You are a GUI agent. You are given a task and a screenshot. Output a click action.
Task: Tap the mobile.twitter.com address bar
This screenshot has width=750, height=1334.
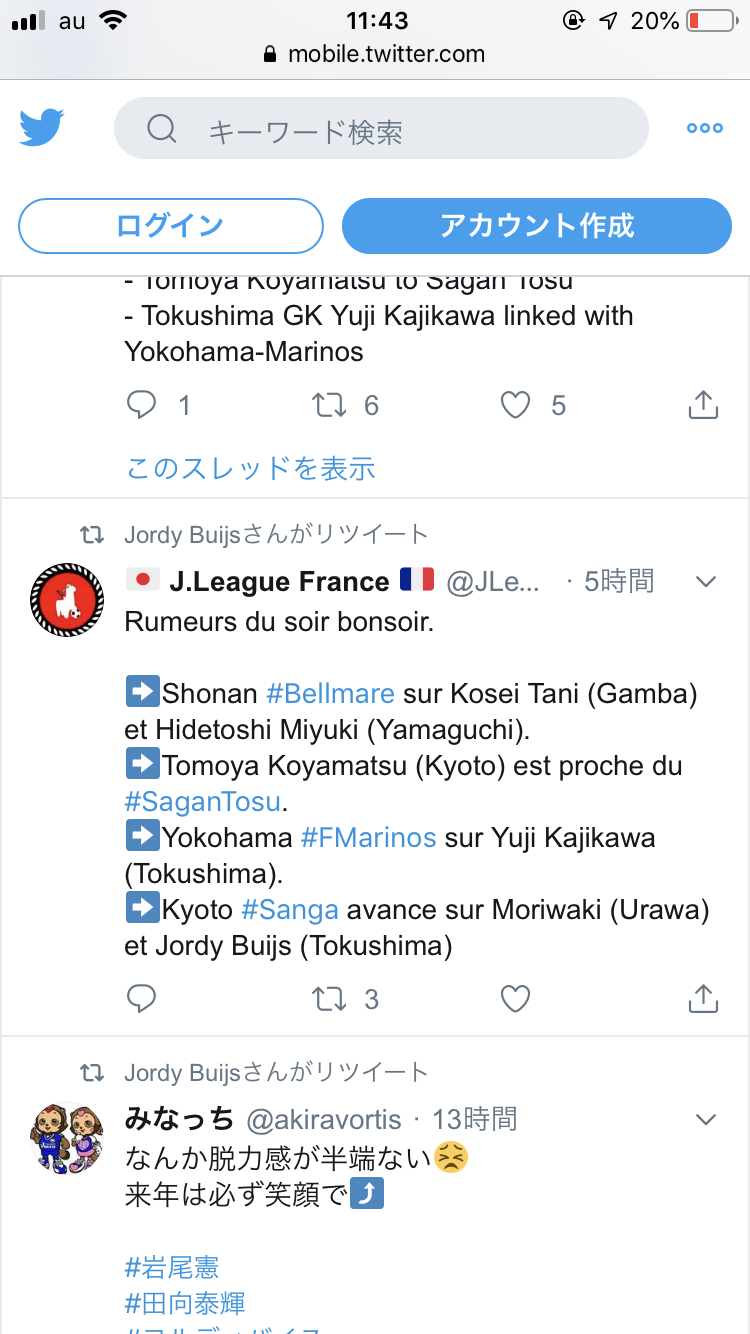coord(375,54)
